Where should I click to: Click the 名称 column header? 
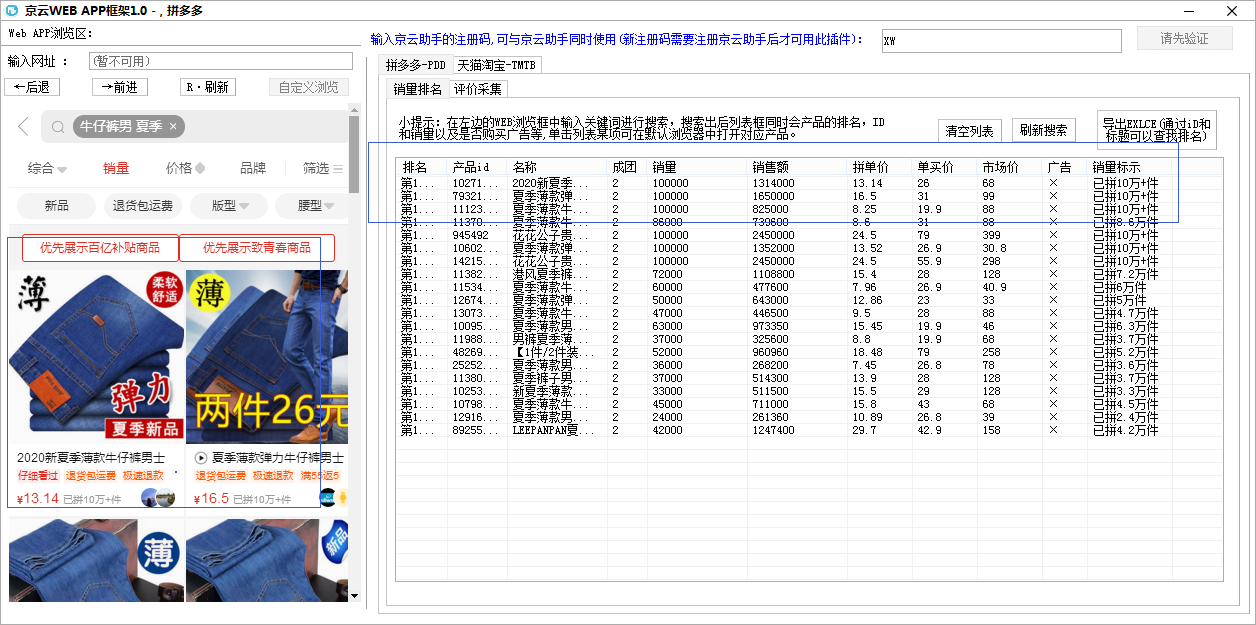point(558,167)
